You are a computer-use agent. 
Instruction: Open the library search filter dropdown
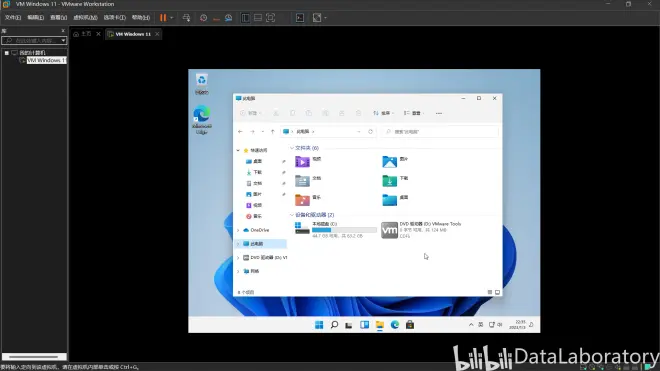click(x=64, y=40)
